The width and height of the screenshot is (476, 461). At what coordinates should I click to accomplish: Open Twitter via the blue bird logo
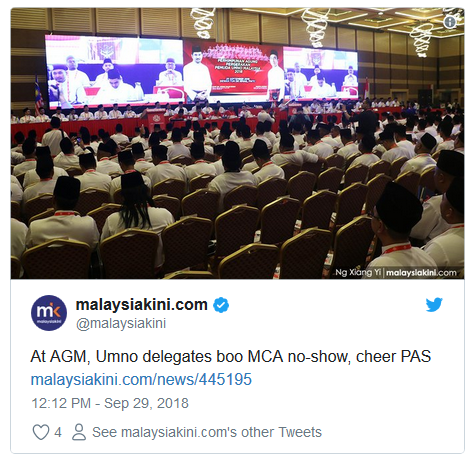[434, 305]
